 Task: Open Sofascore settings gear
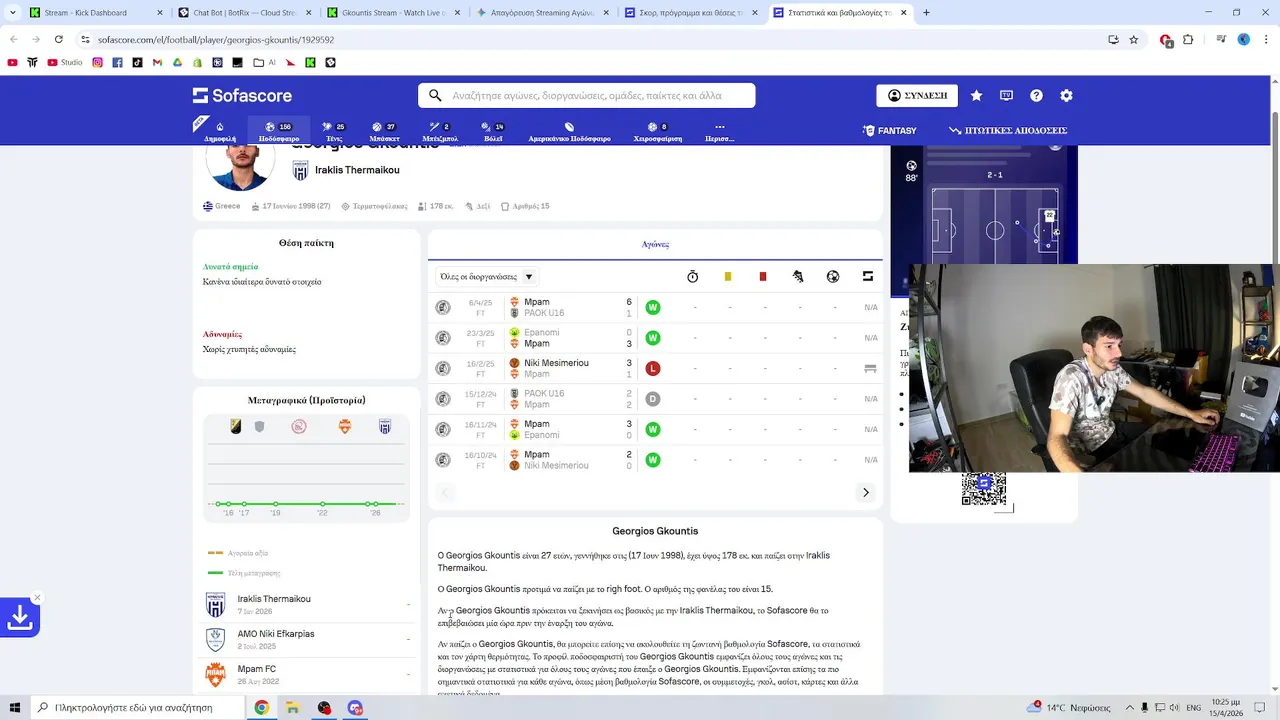point(1066,95)
